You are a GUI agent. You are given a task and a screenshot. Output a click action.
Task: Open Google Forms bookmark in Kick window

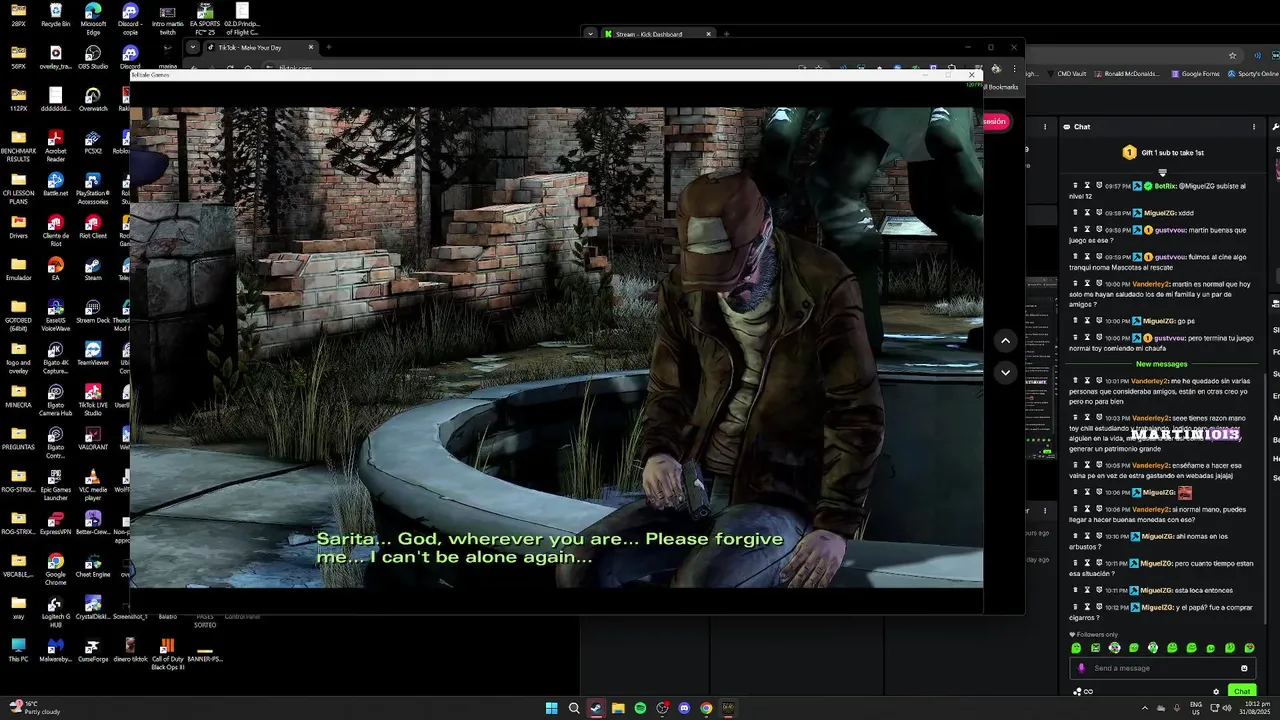tap(1196, 73)
